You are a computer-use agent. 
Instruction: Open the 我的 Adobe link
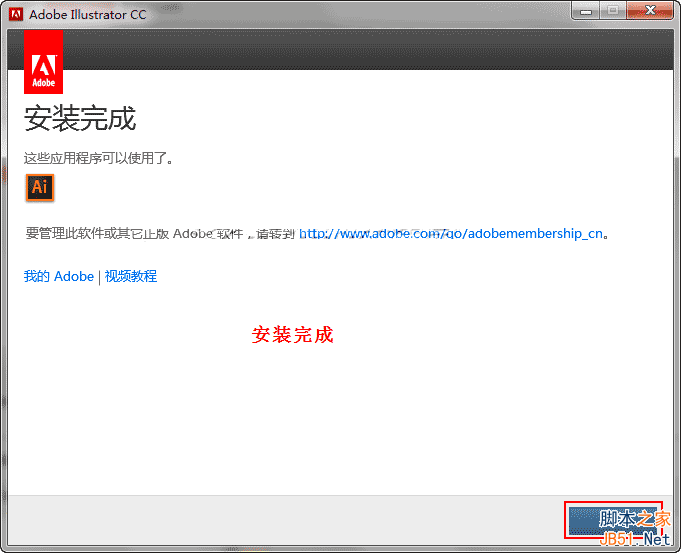tap(59, 276)
